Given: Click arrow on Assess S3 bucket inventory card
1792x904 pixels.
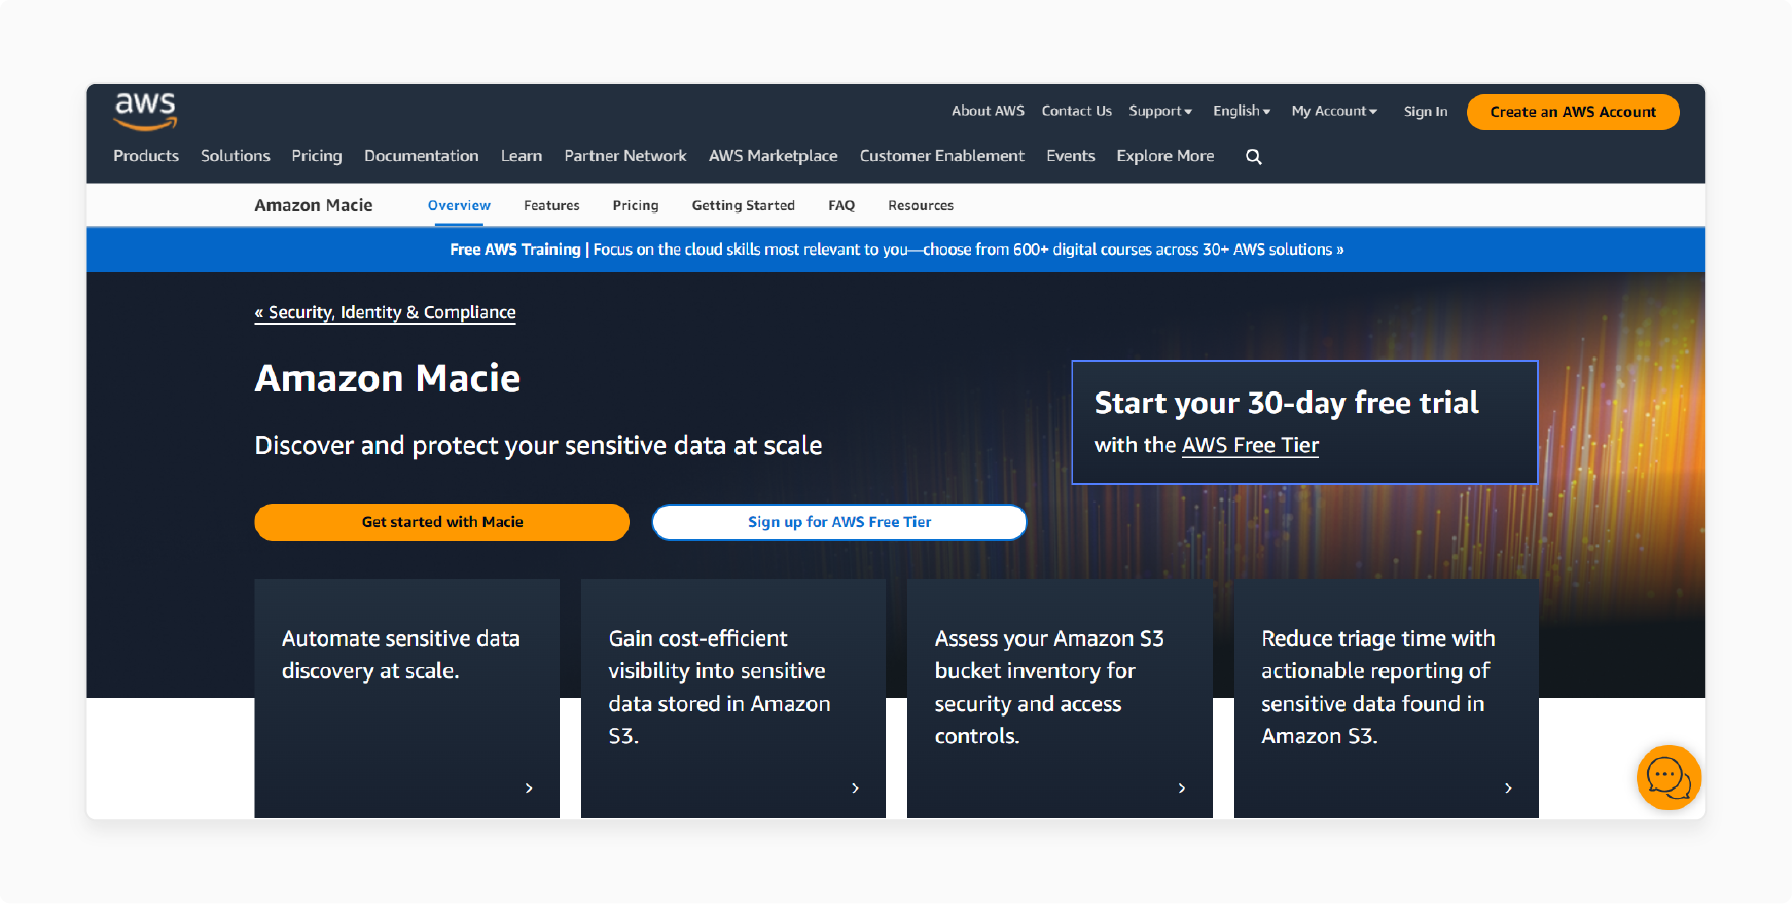Looking at the screenshot, I should [x=1182, y=788].
